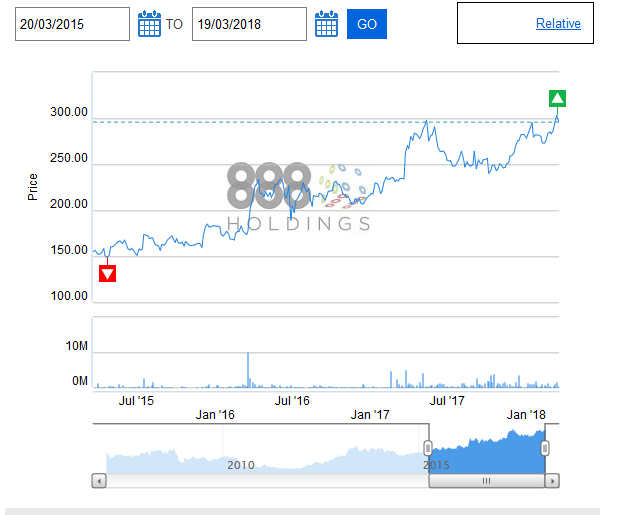Select the navigator's right range handle
The height and width of the screenshot is (515, 632).
pyautogui.click(x=545, y=448)
